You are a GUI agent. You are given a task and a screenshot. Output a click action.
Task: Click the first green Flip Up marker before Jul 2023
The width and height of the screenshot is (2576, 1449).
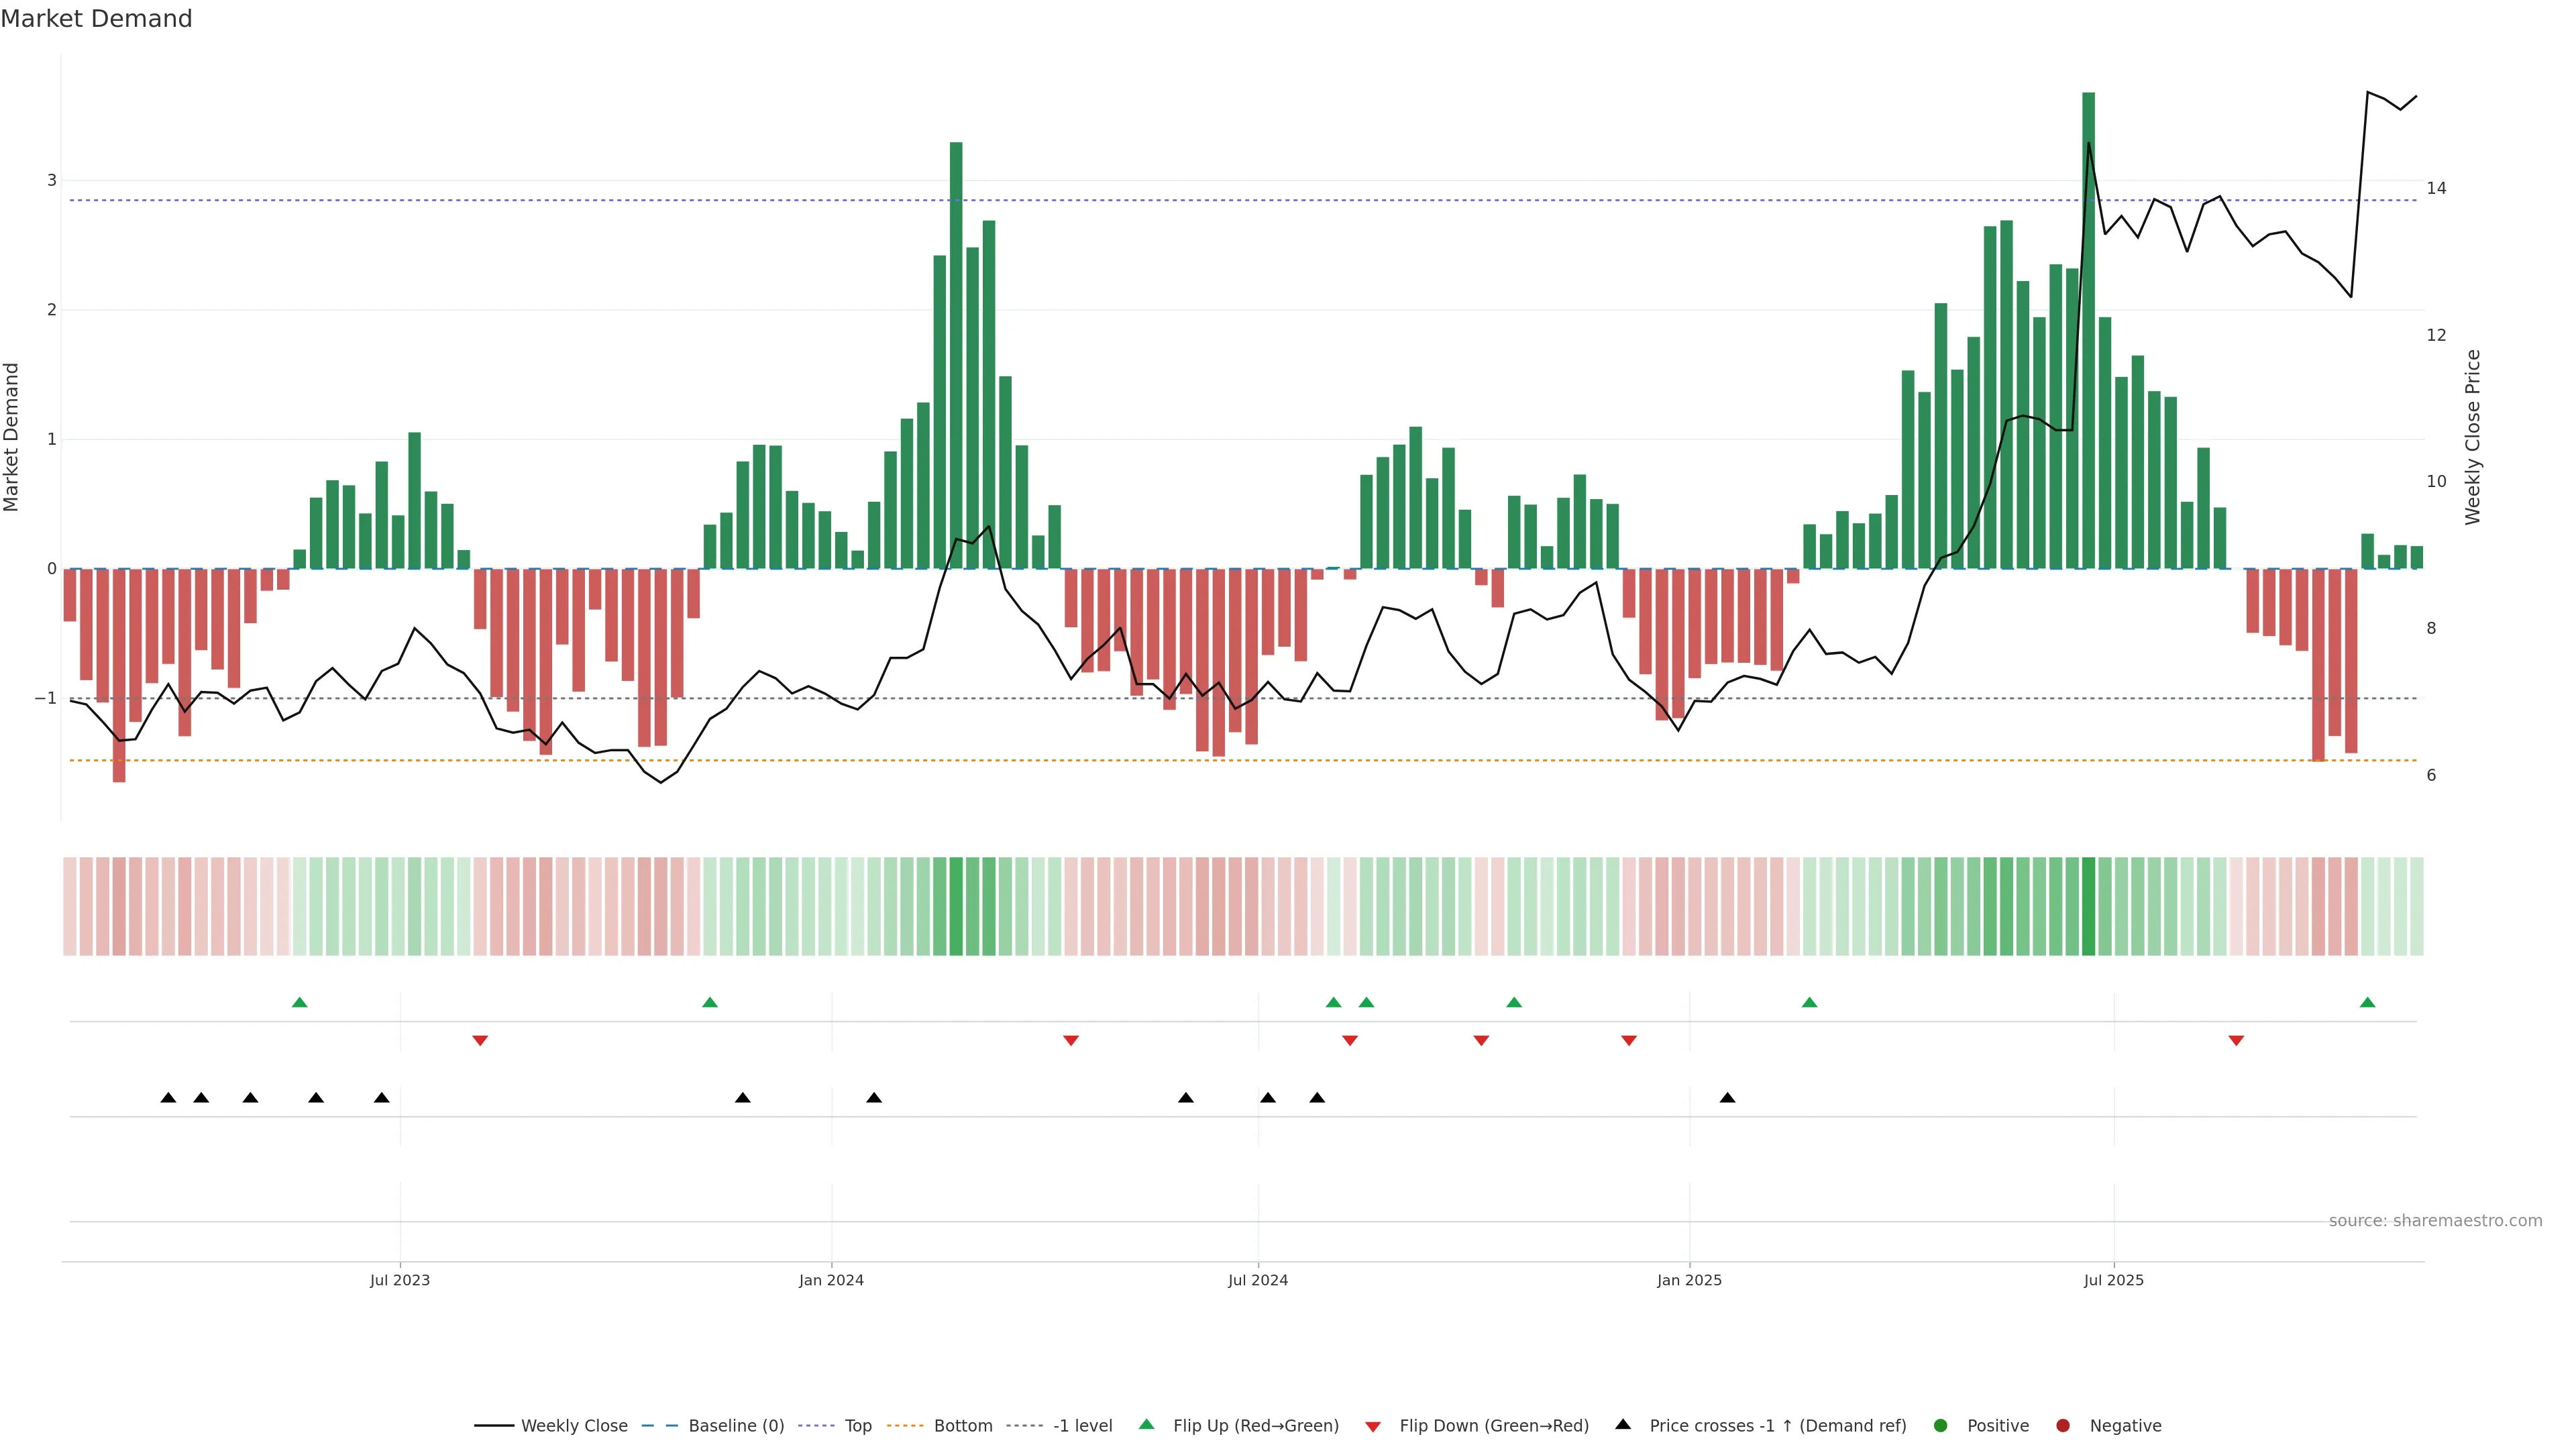tap(299, 1003)
